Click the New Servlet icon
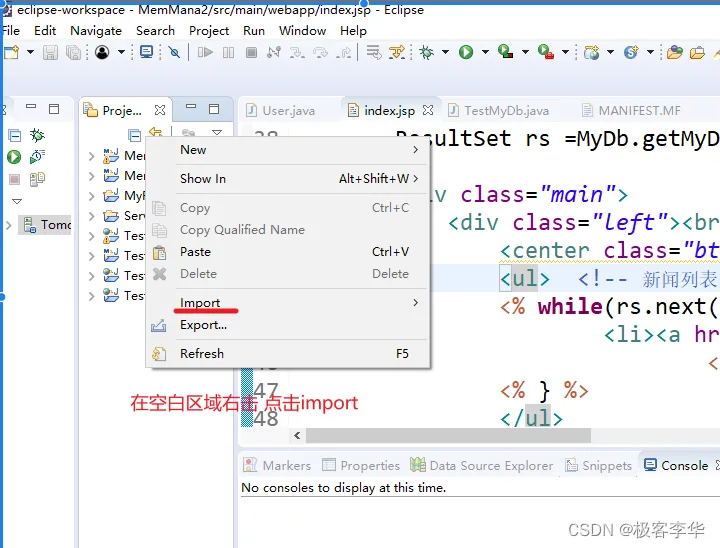This screenshot has height=548, width=720. (631, 52)
